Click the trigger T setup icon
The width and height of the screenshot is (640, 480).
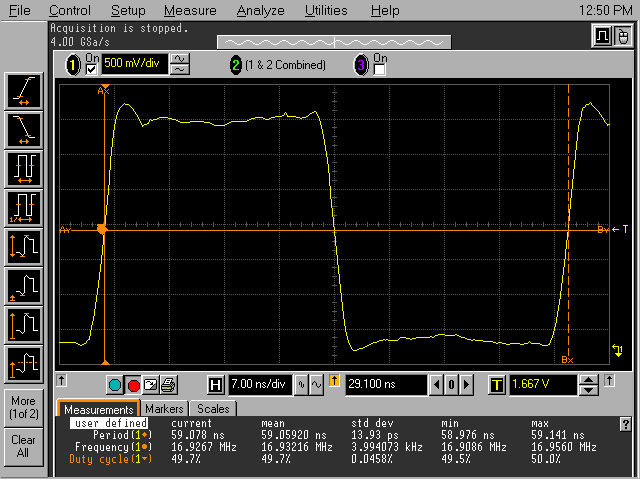pyautogui.click(x=497, y=385)
